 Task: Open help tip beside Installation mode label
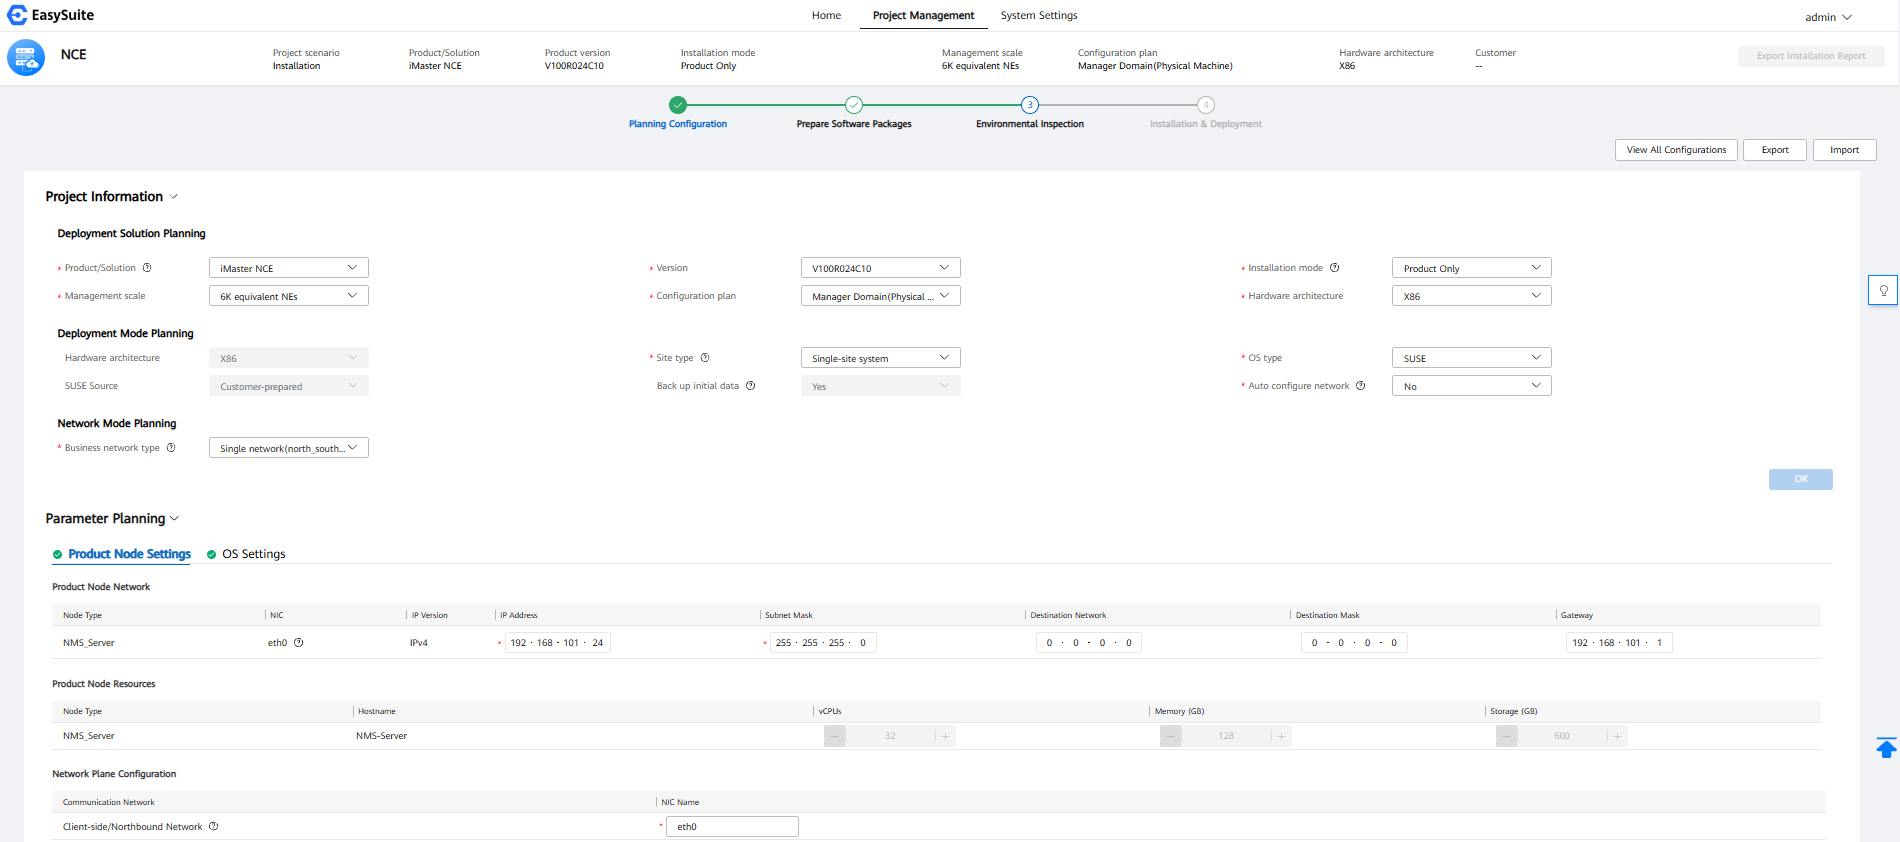pyautogui.click(x=1334, y=268)
